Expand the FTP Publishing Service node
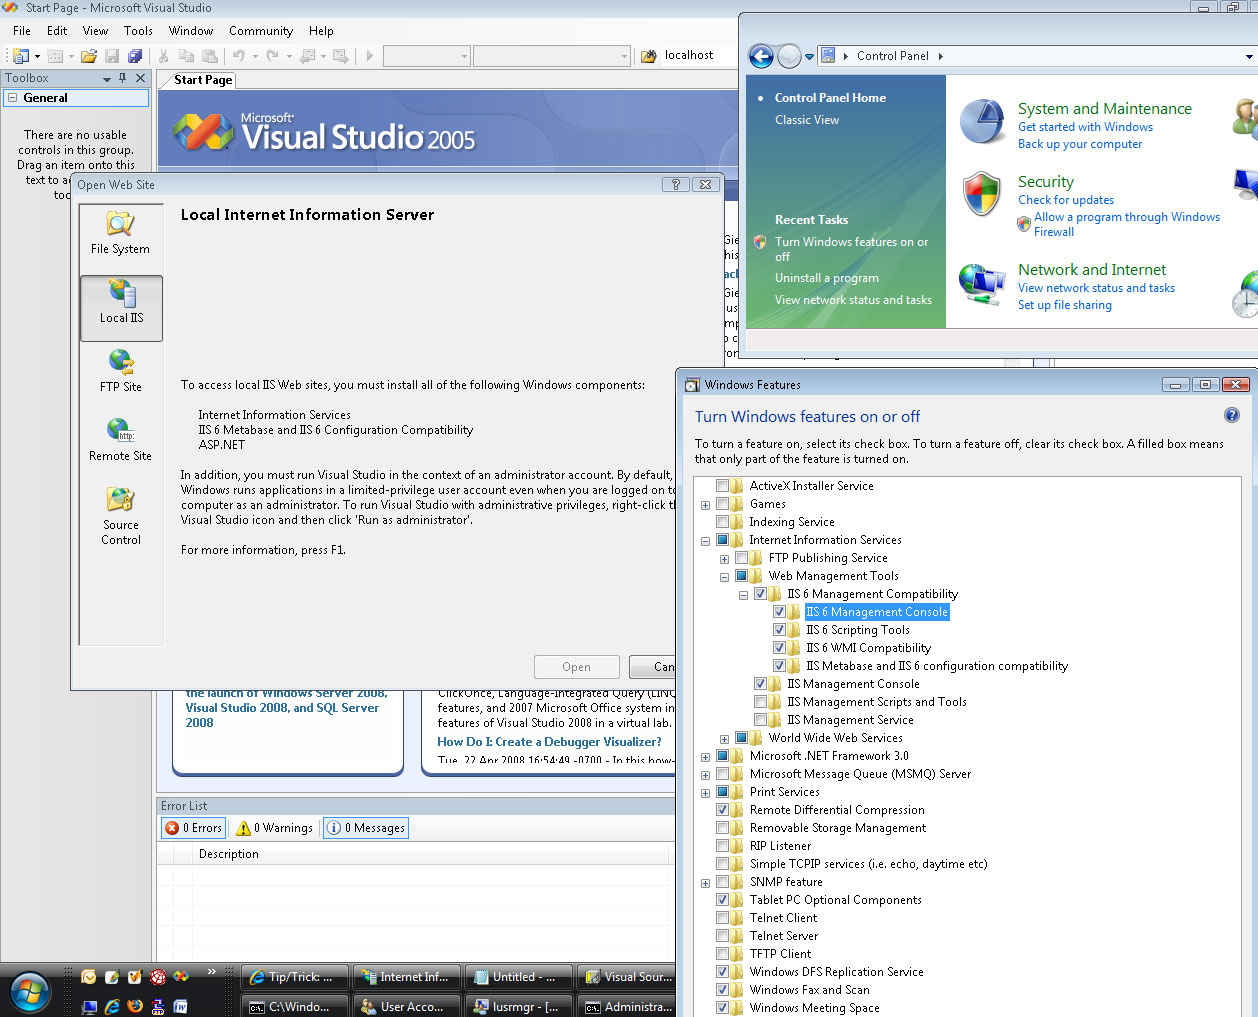 click(724, 559)
